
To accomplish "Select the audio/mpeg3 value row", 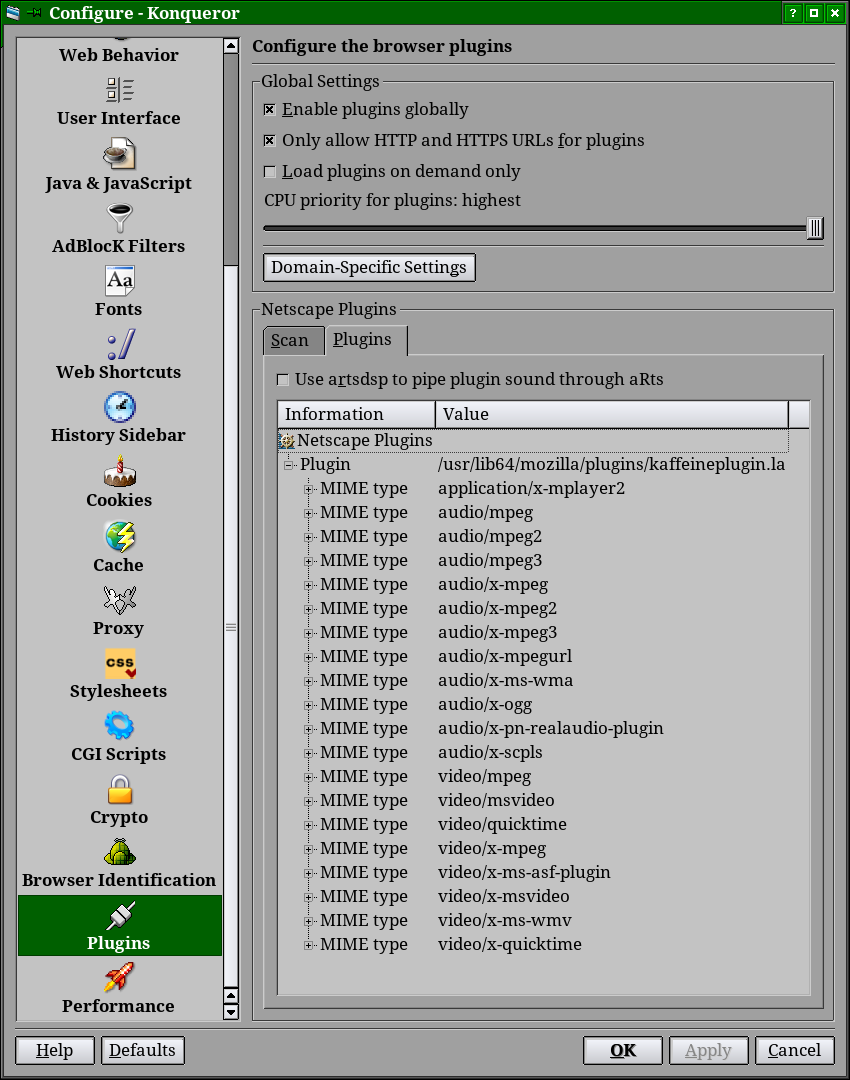I will 490,561.
